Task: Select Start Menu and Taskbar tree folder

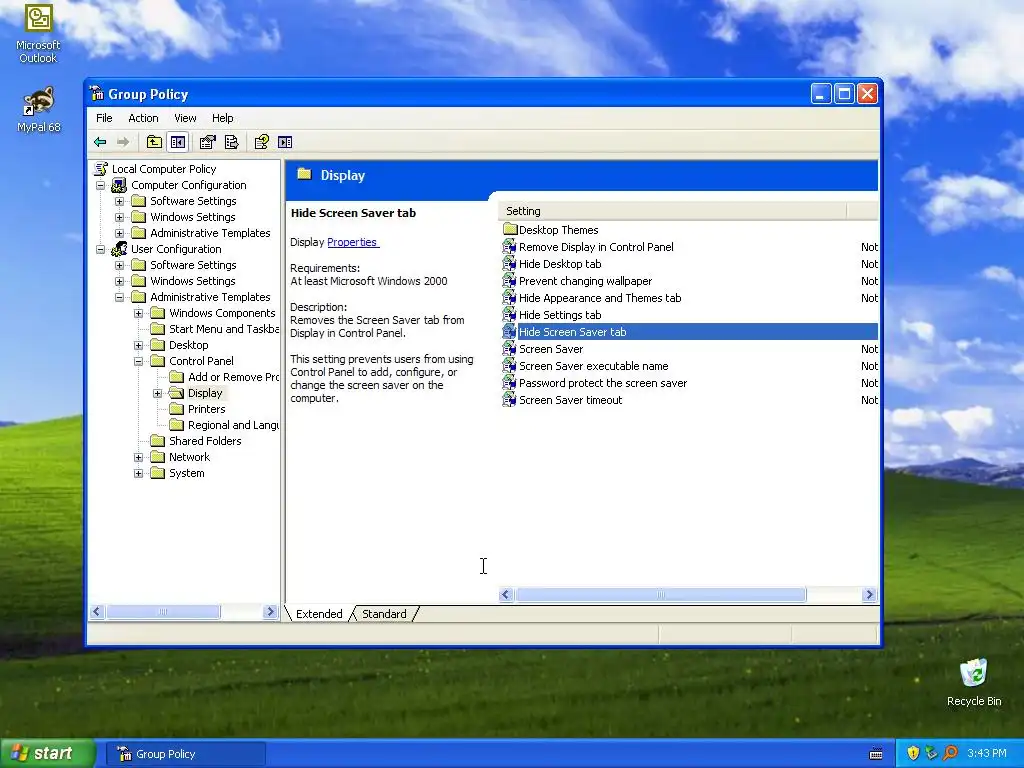Action: [215, 329]
